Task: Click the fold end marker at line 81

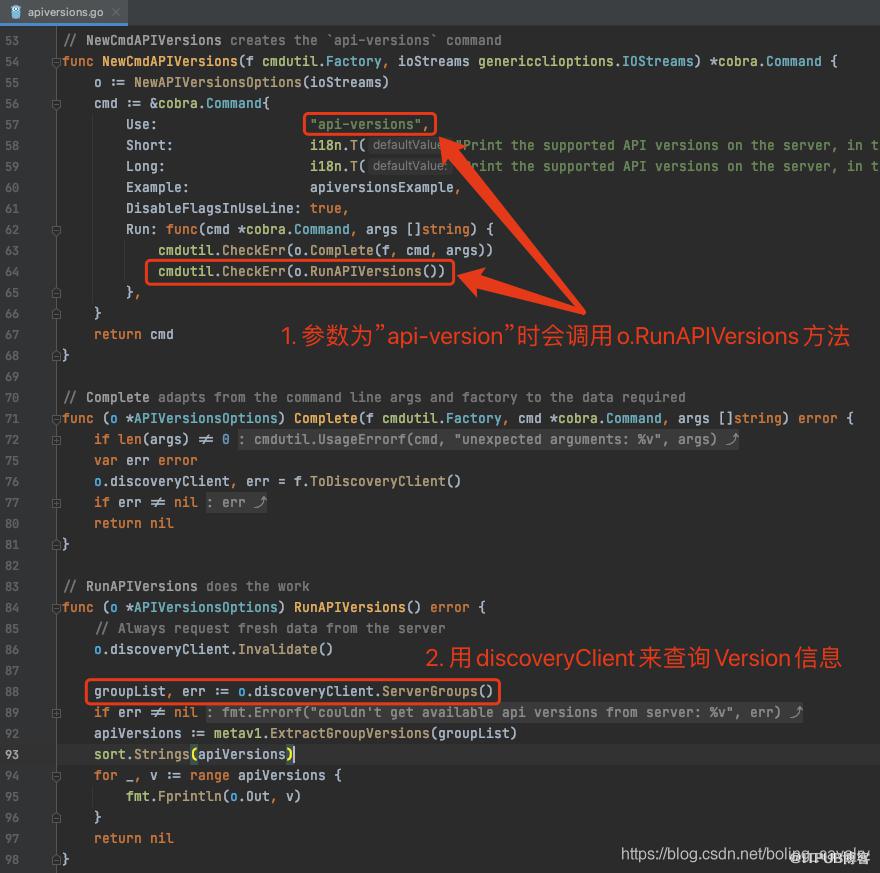Action: pos(56,545)
